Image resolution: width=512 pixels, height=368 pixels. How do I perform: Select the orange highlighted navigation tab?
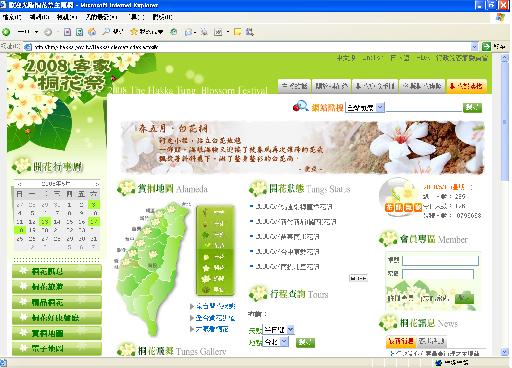466,86
